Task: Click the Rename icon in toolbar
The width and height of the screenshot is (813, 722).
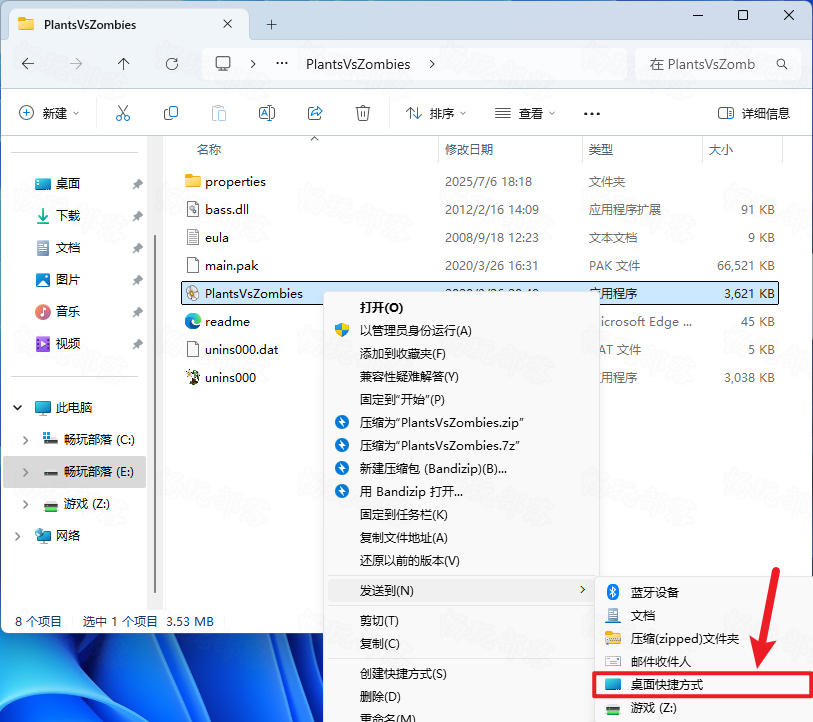Action: click(x=267, y=113)
